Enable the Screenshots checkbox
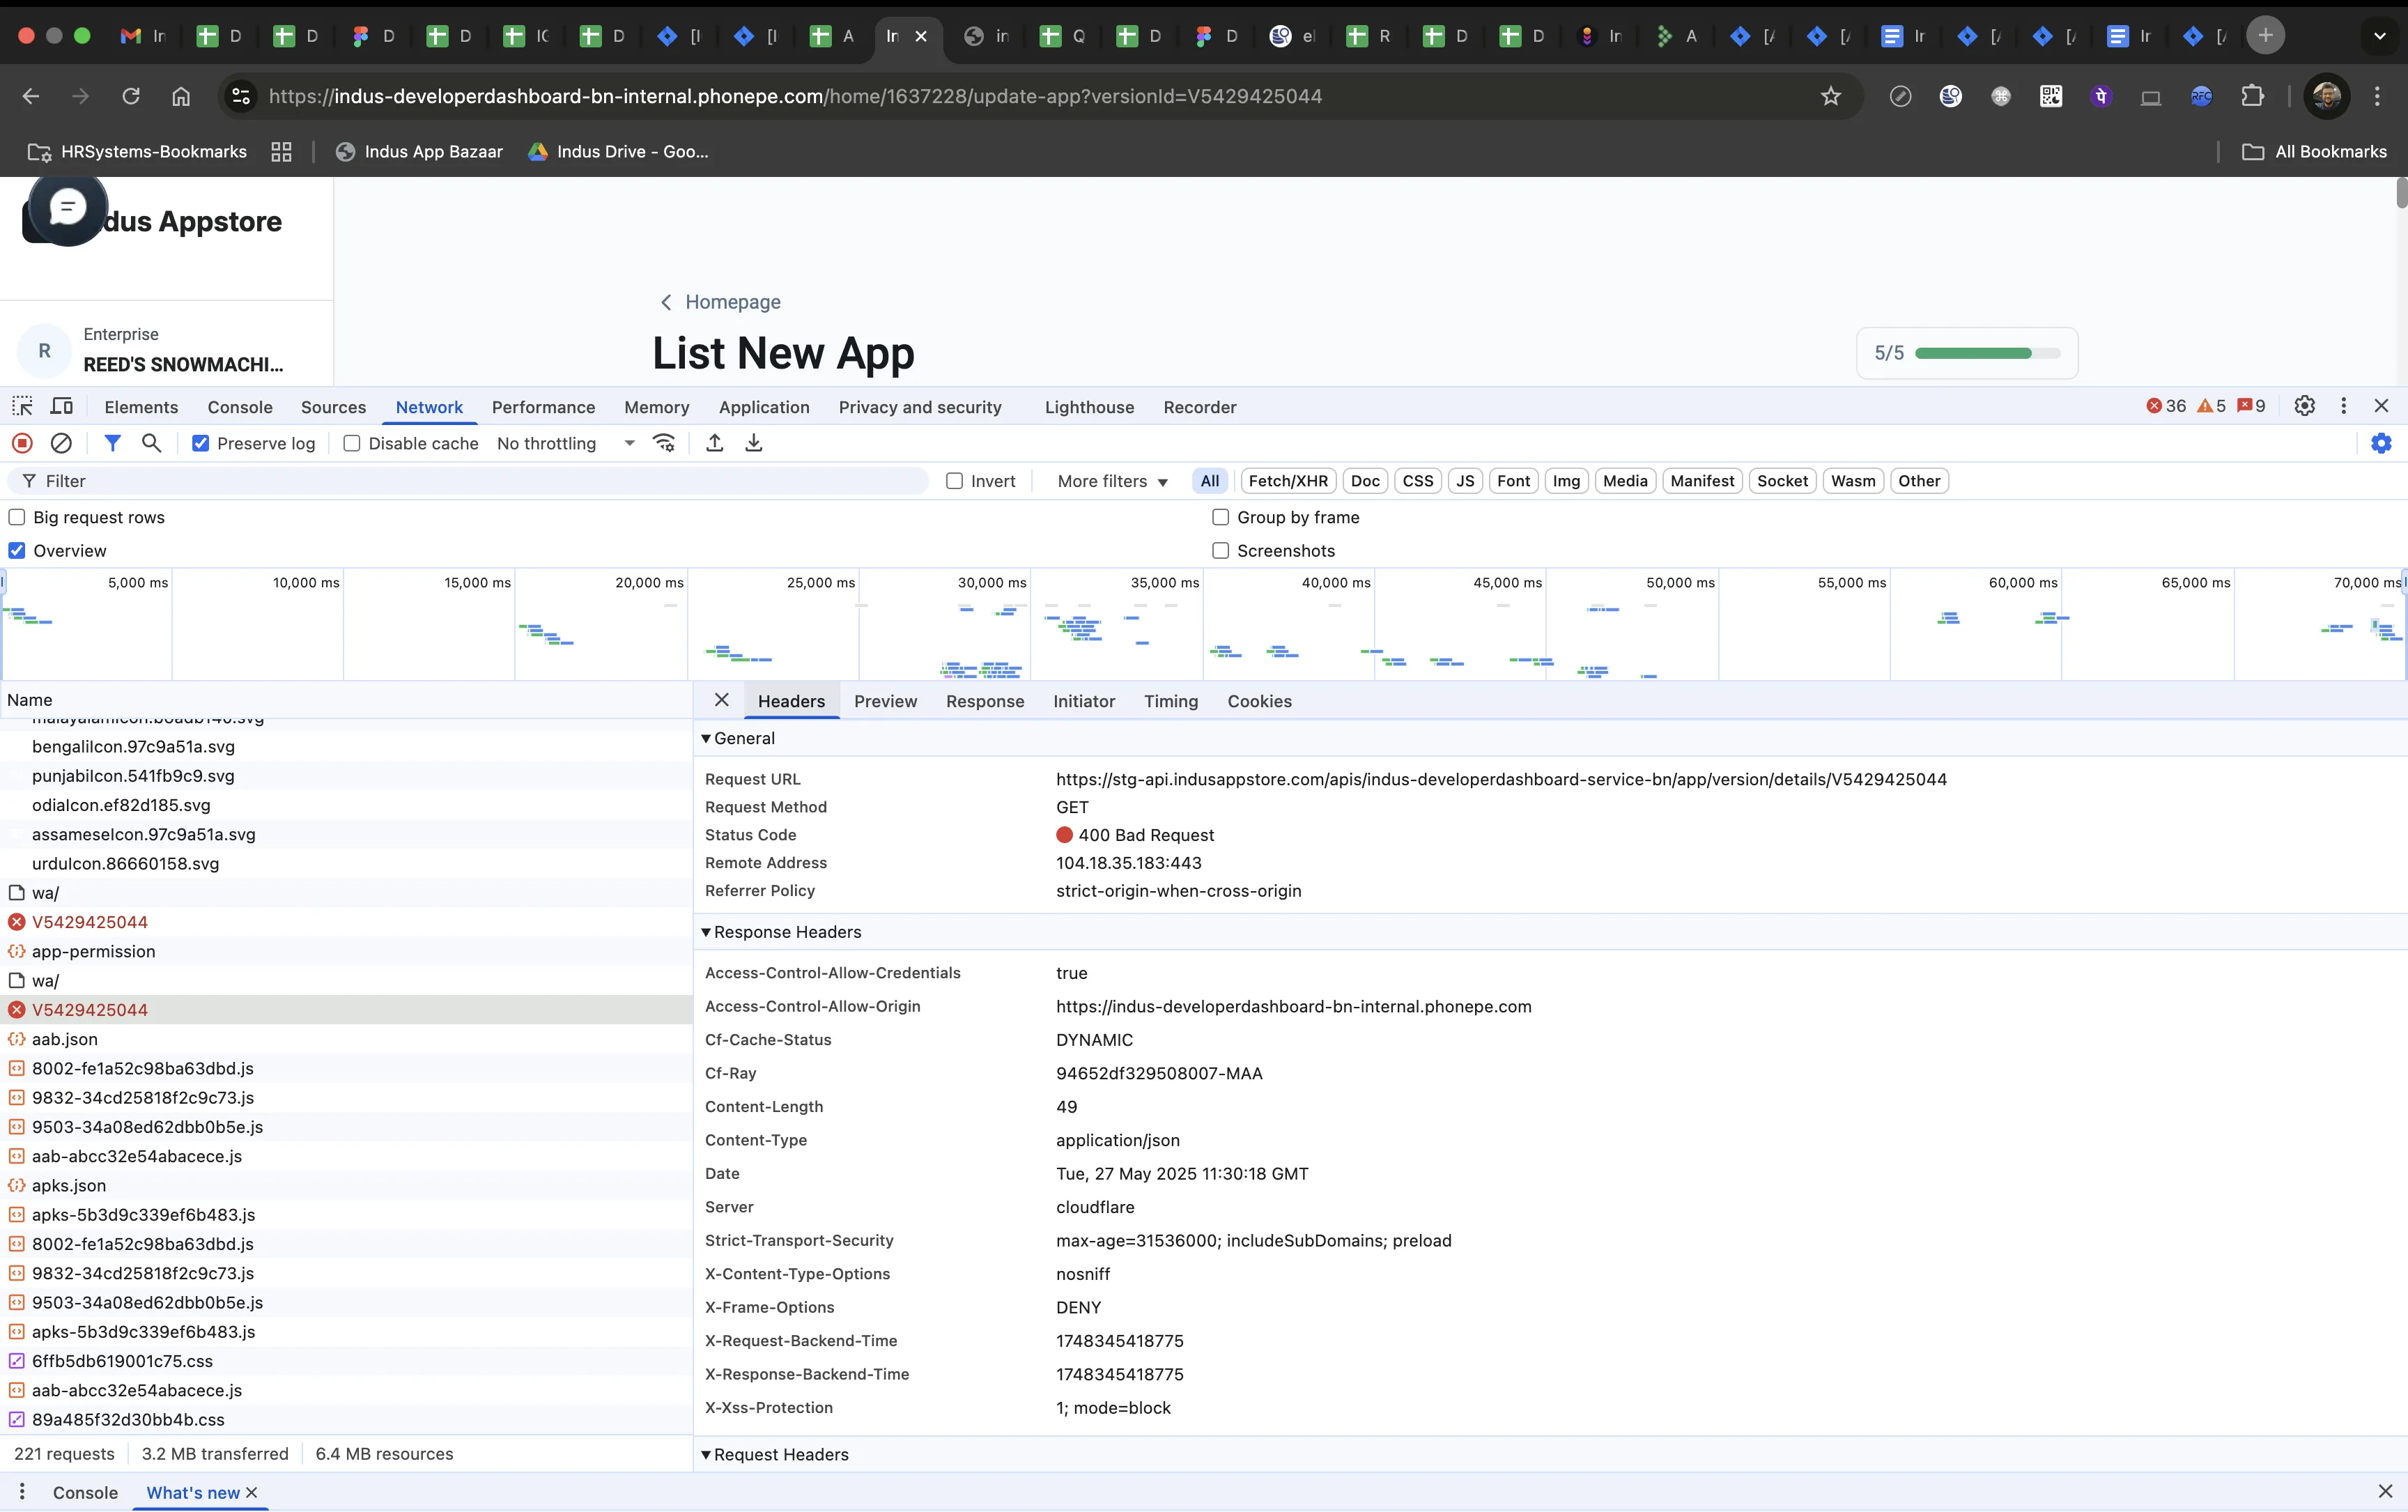 pos(1220,551)
